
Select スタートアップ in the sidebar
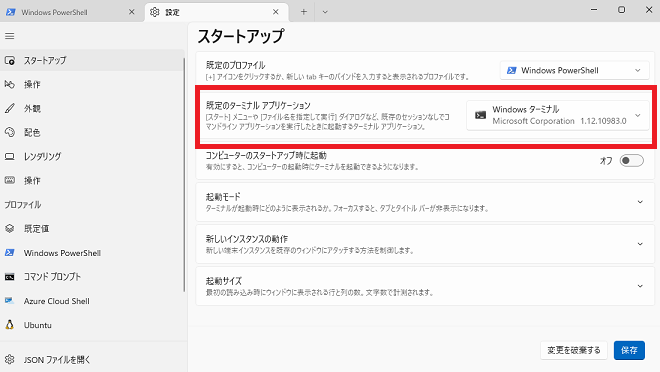coord(92,60)
